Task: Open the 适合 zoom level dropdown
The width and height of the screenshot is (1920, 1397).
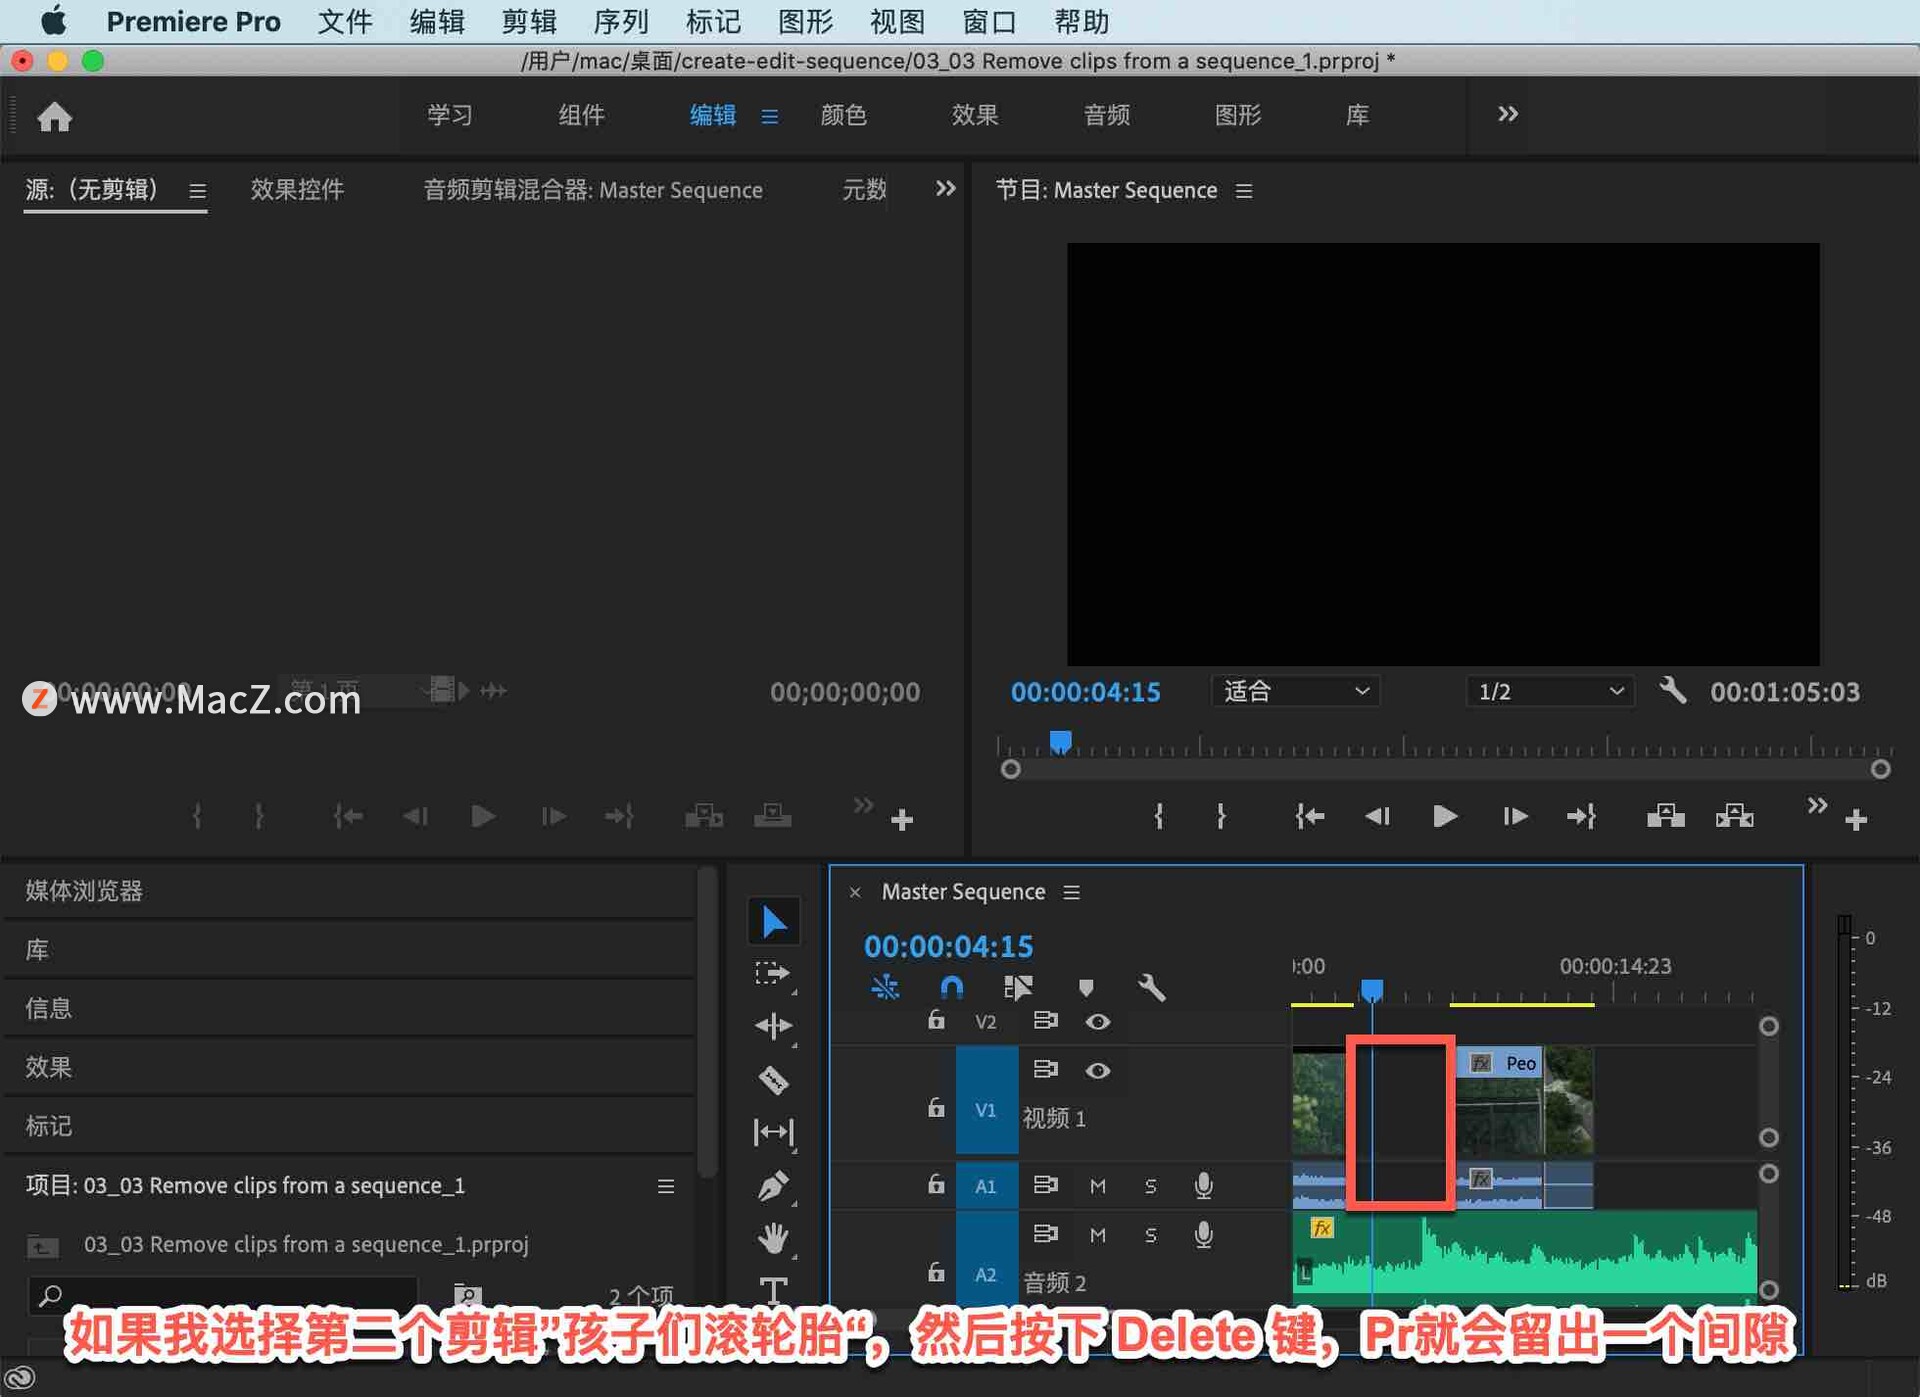Action: [x=1295, y=691]
